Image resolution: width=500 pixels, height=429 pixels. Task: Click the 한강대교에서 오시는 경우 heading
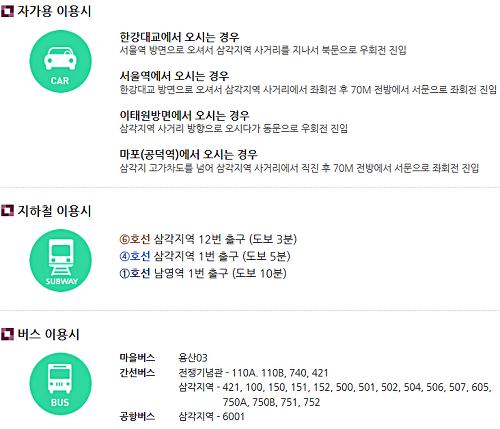point(179,37)
